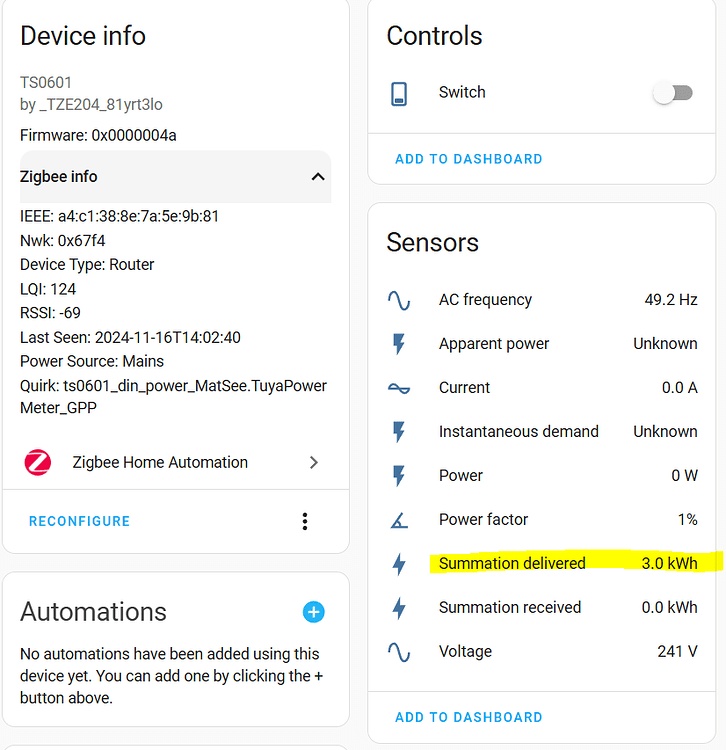This screenshot has height=750, width=726.
Task: Click the Zigbee Home Automation logo icon
Action: 38,462
